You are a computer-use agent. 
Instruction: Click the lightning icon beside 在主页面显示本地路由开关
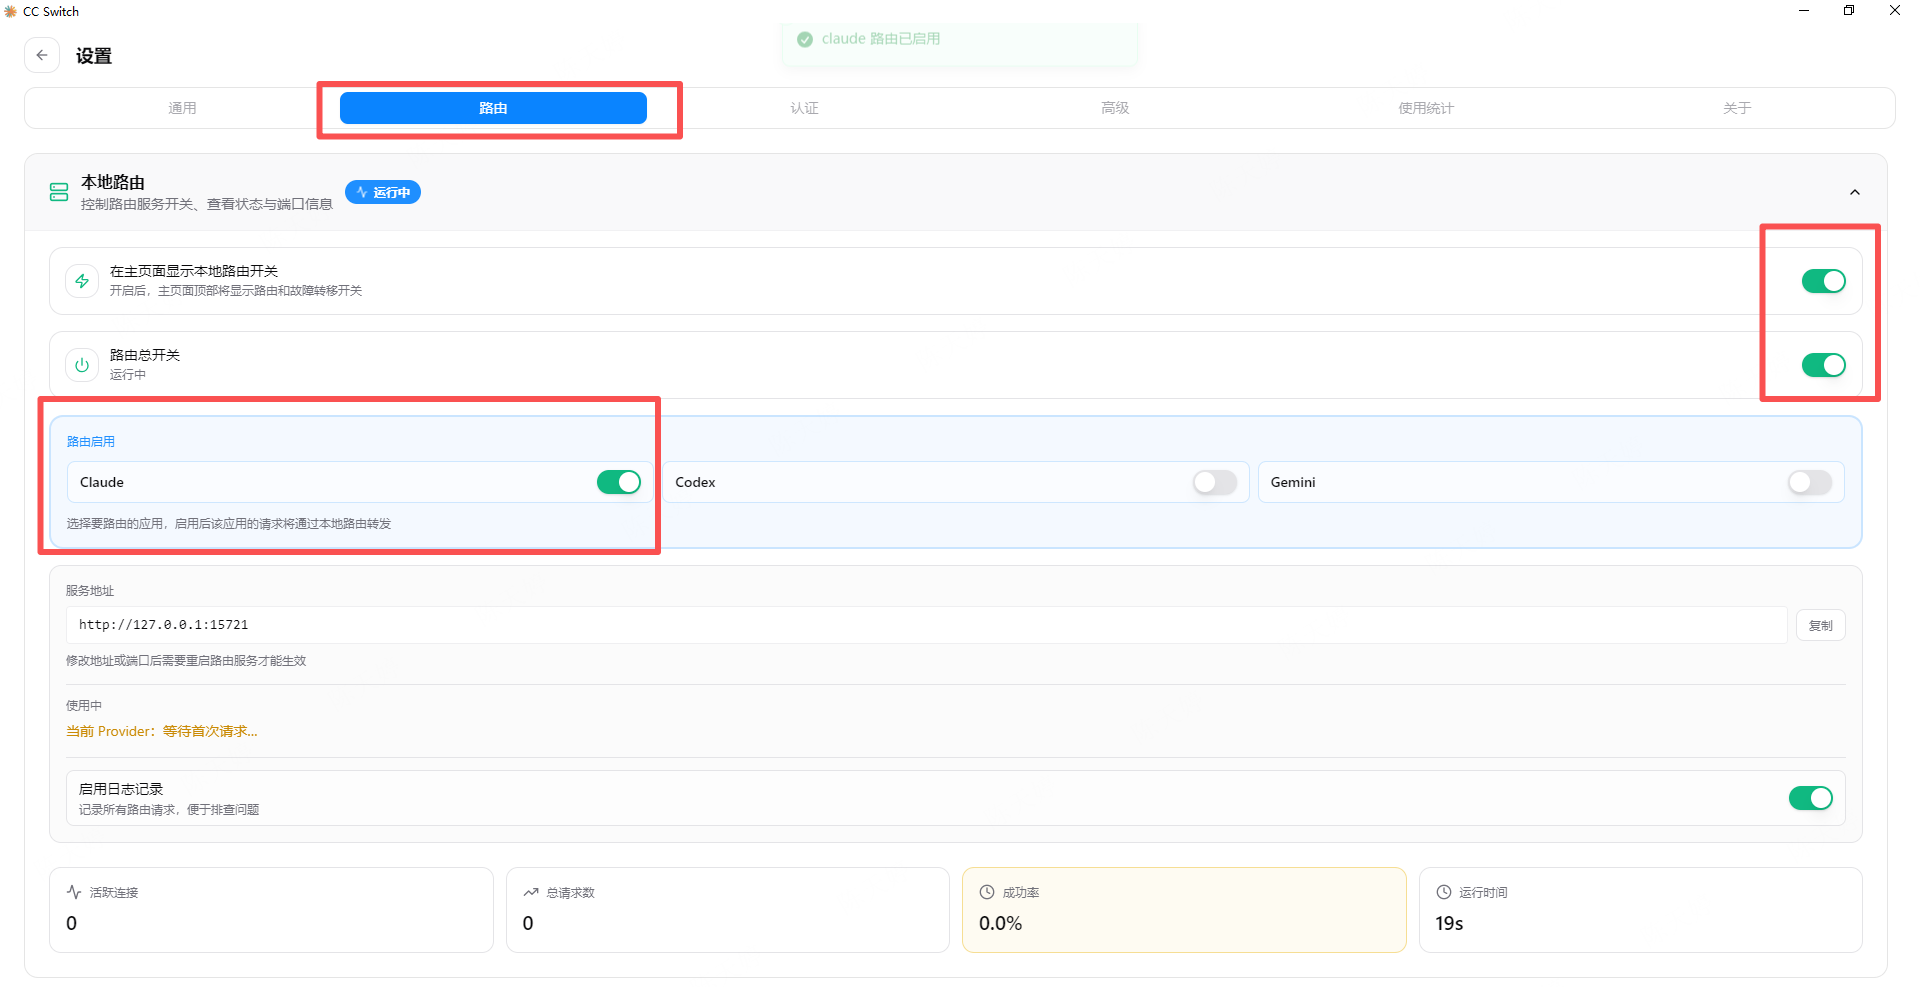(x=82, y=281)
